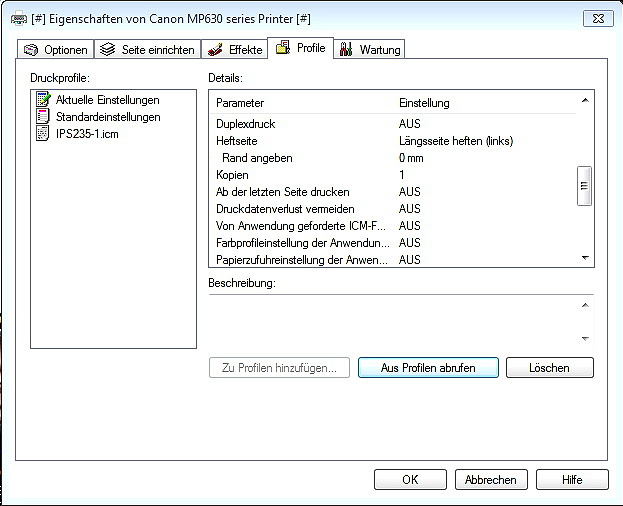Select the Duplexdruck row
The width and height of the screenshot is (623, 506).
pyautogui.click(x=393, y=124)
